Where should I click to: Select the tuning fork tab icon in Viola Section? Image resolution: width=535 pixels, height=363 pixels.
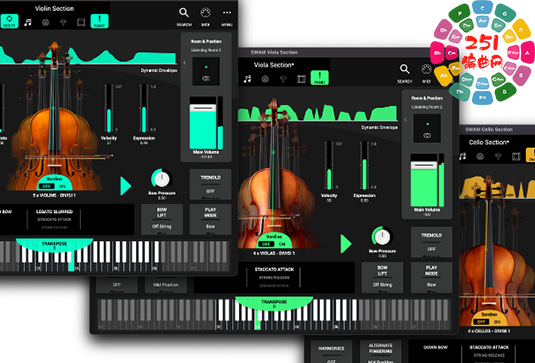click(x=283, y=79)
